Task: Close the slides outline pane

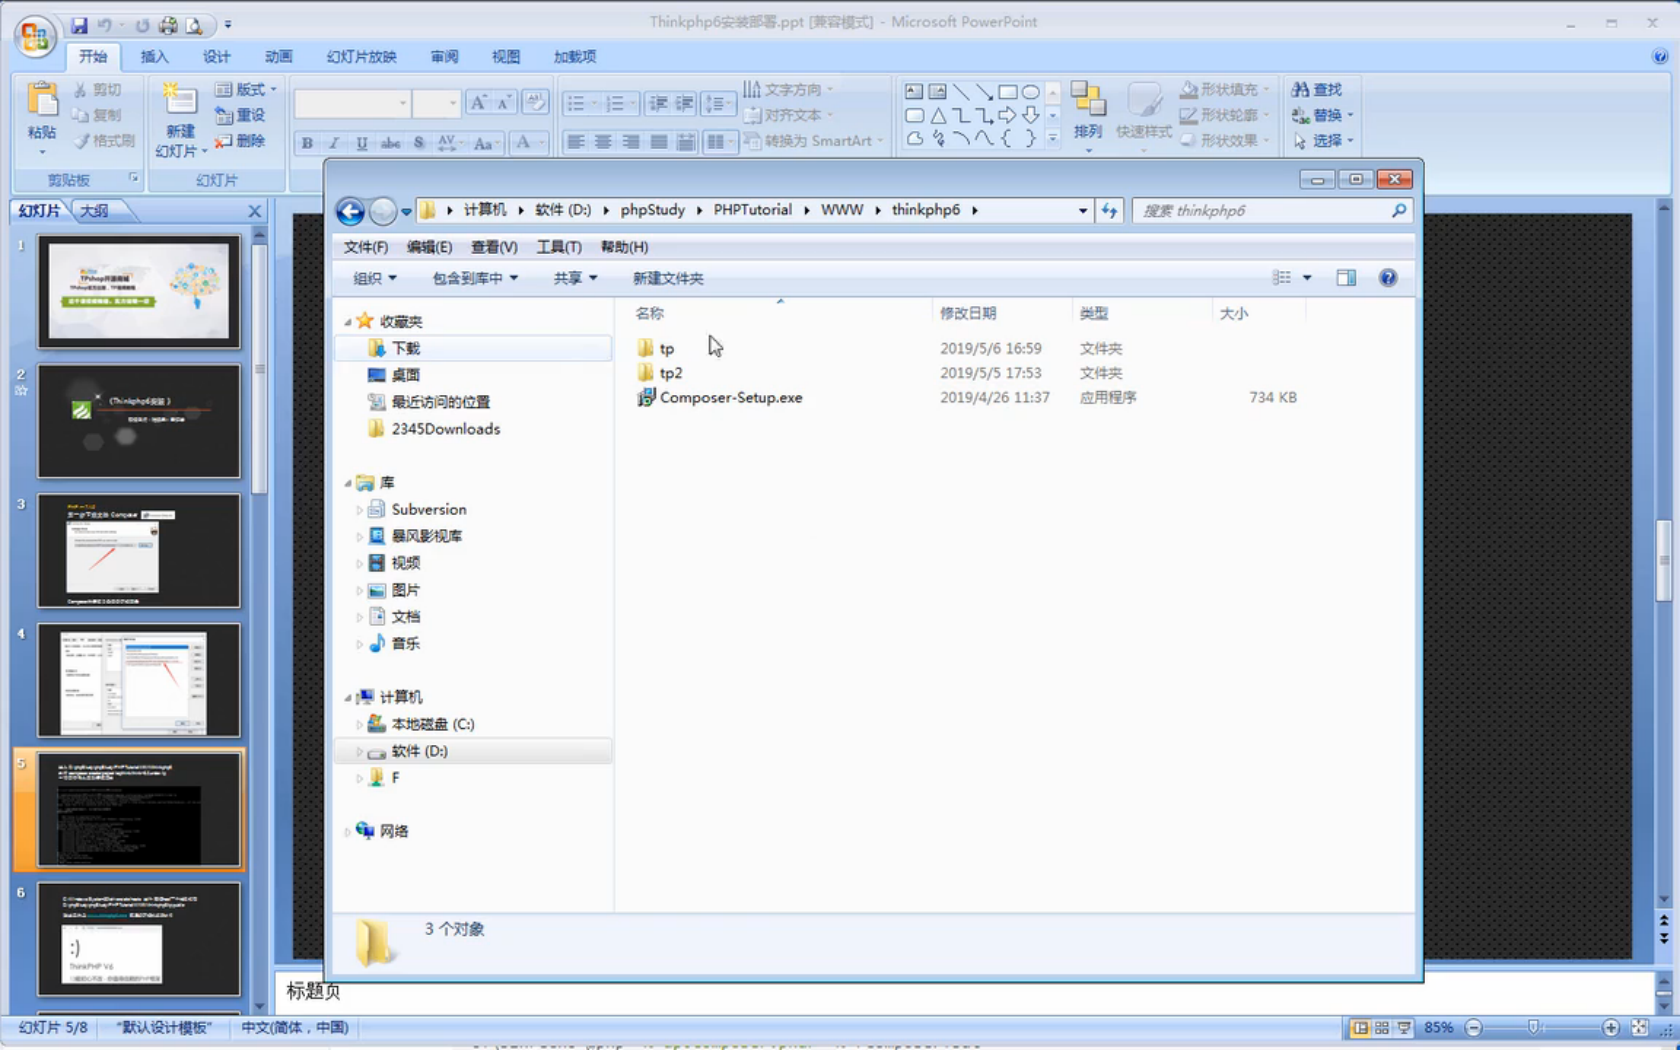Action: pos(254,211)
